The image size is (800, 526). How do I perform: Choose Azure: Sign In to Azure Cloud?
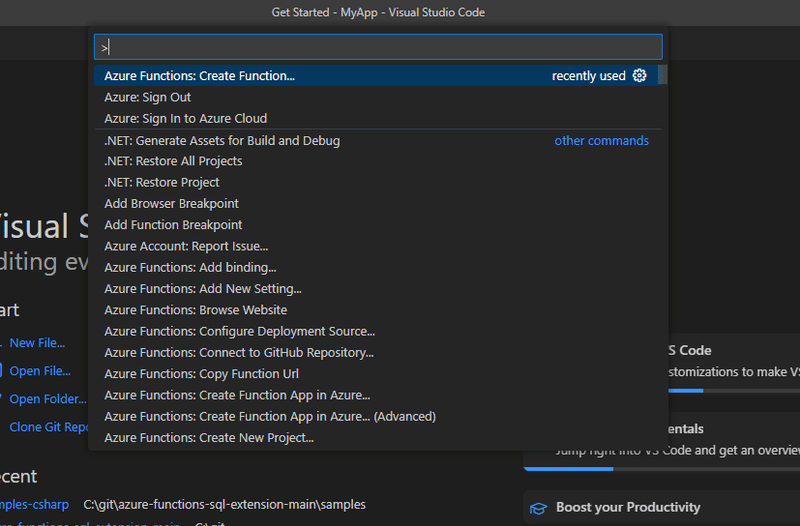376,118
